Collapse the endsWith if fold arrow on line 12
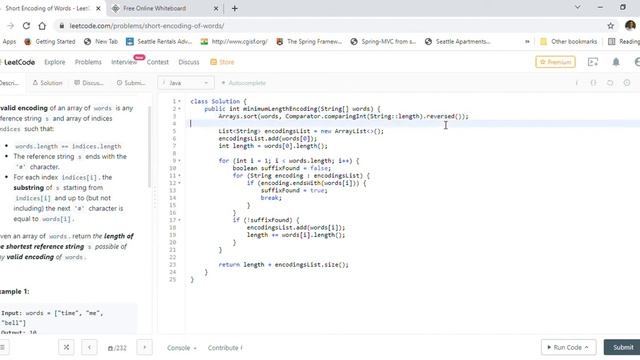 179,183
